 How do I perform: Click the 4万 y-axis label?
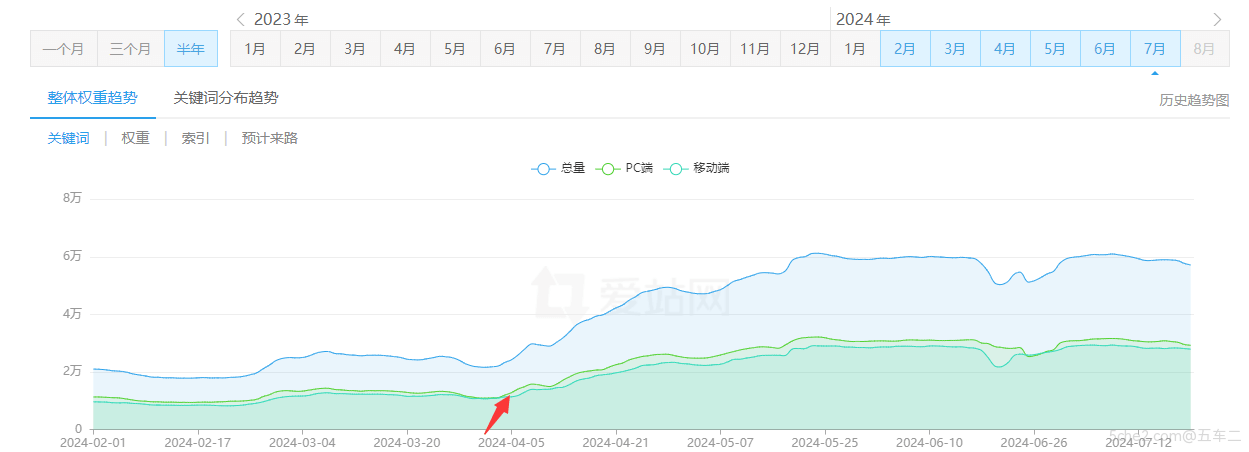72,314
